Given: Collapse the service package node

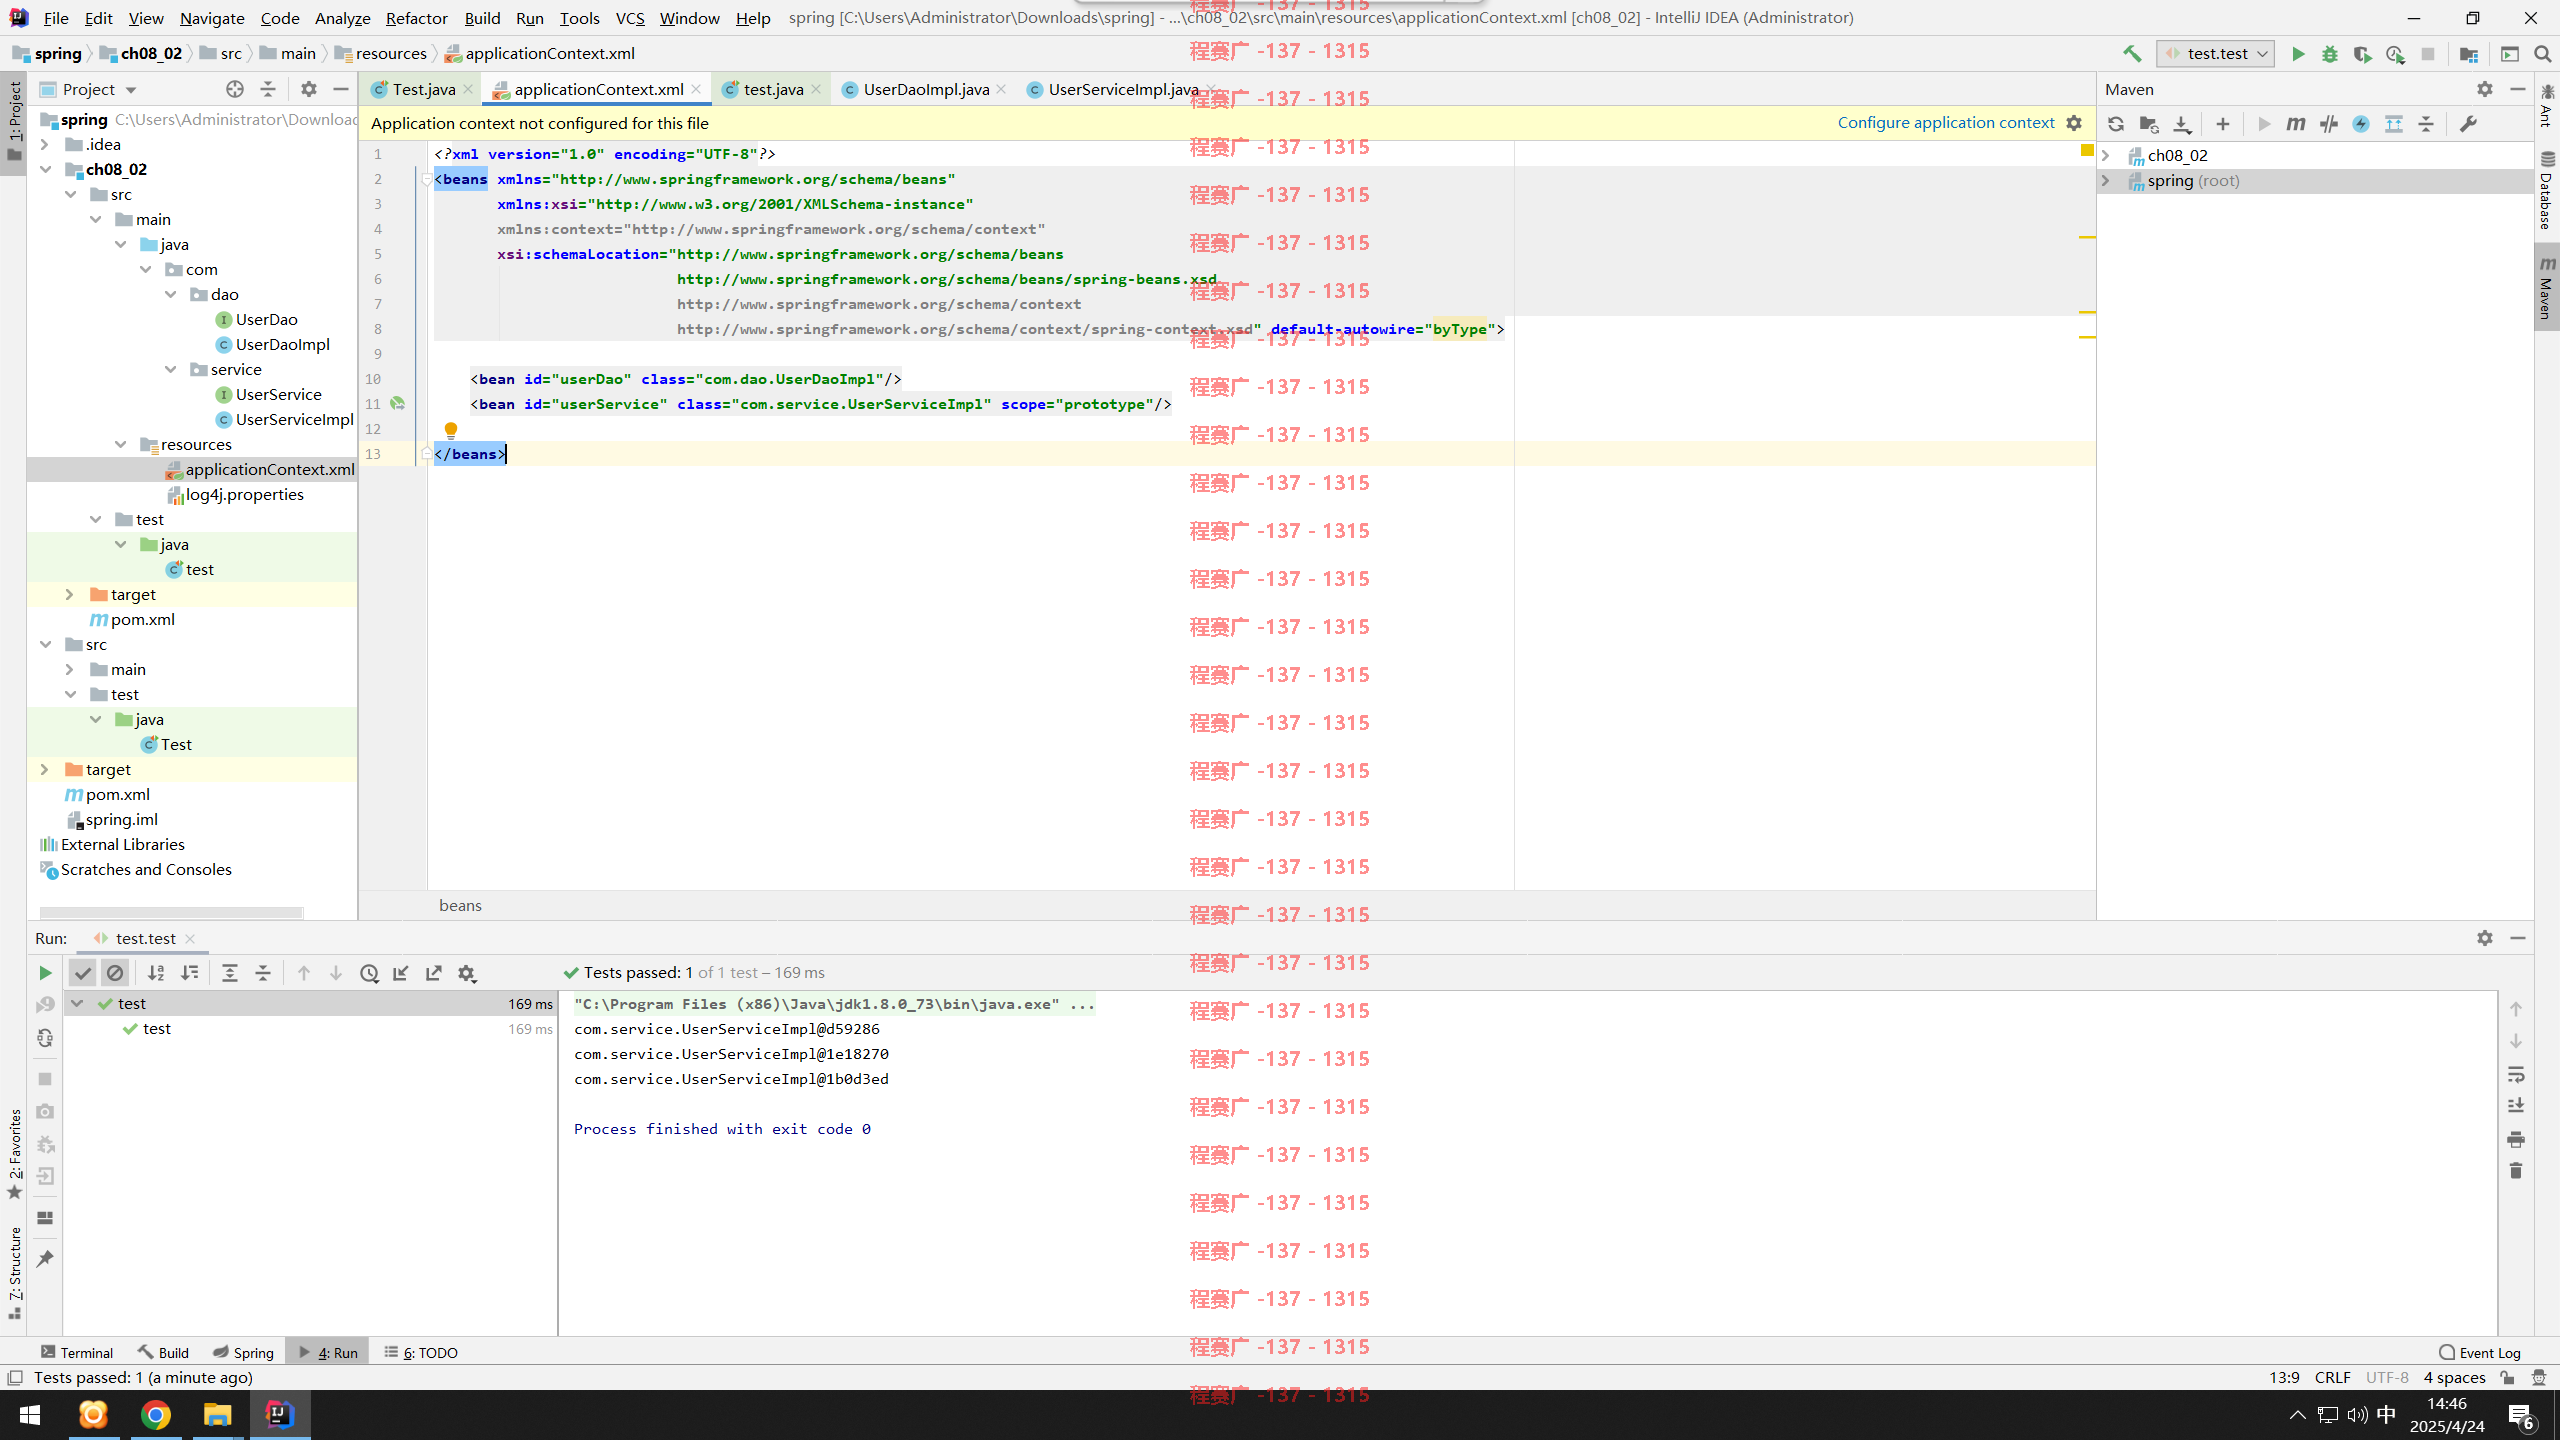Looking at the screenshot, I should tap(170, 369).
